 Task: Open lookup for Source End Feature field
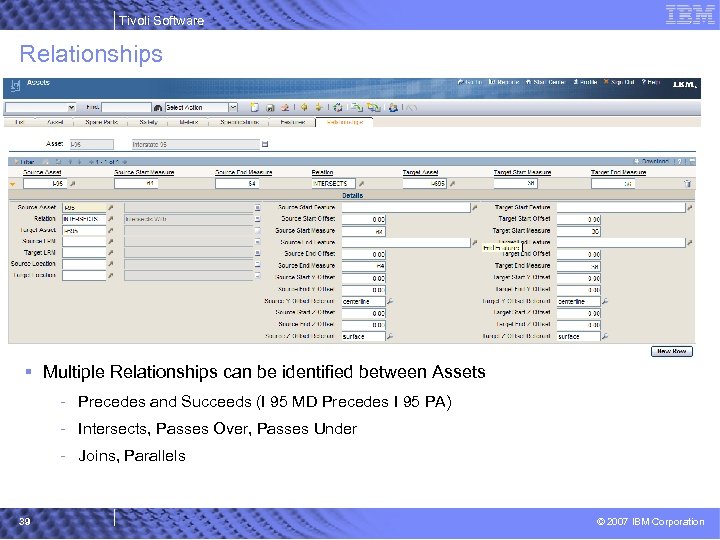[474, 242]
